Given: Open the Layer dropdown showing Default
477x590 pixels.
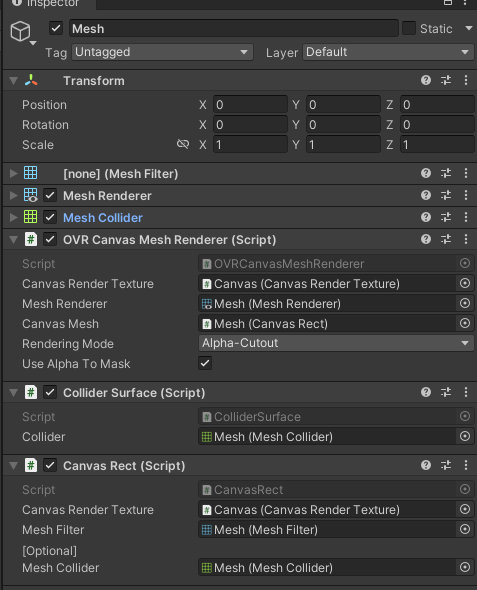Looking at the screenshot, I should pos(388,52).
